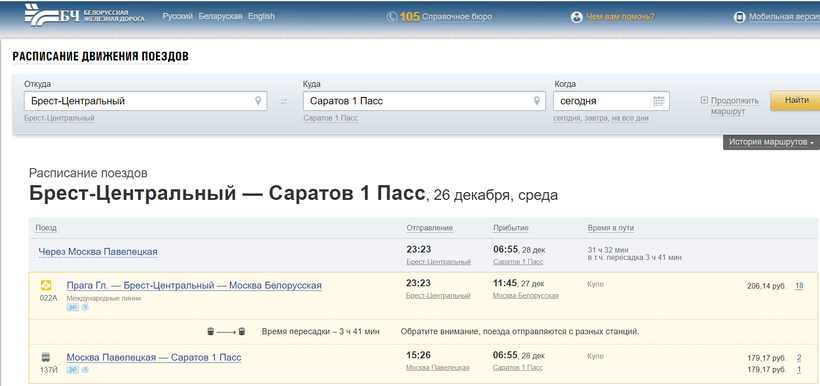
Task: Click the ЭР badge under train 022А
Action: 72,308
